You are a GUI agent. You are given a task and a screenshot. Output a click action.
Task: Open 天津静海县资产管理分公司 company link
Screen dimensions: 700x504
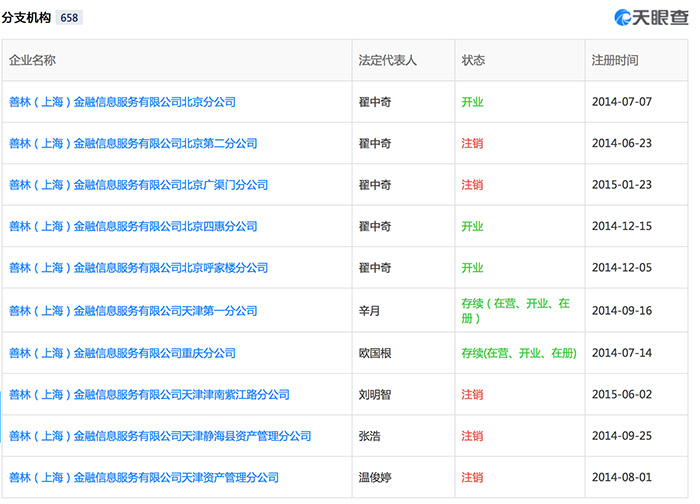[160, 437]
